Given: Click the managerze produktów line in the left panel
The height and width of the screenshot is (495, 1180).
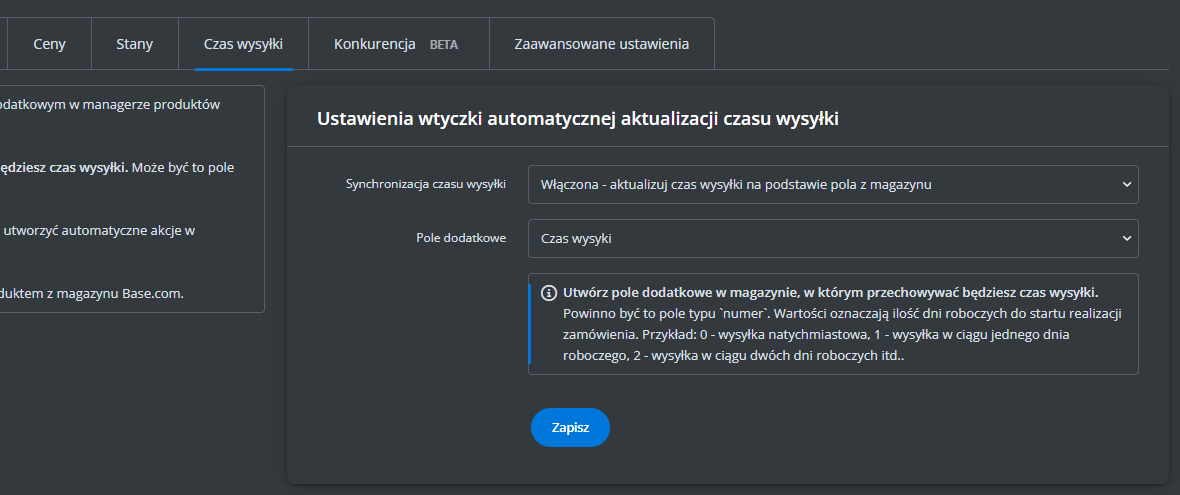Looking at the screenshot, I should (110, 104).
